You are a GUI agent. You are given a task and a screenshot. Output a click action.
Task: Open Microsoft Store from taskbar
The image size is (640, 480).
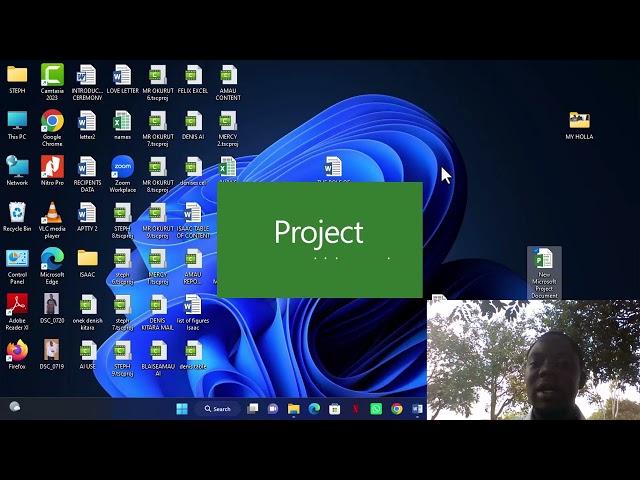tap(335, 409)
